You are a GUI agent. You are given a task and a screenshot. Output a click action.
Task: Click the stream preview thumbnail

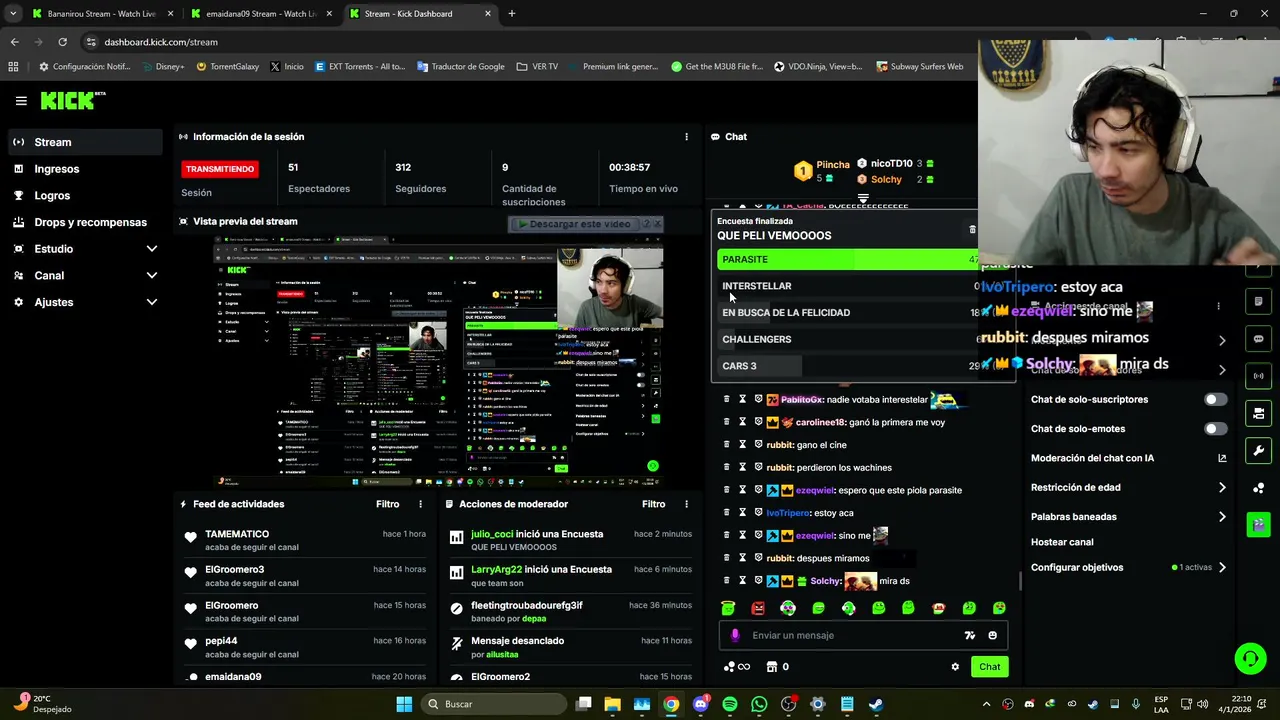tap(439, 362)
